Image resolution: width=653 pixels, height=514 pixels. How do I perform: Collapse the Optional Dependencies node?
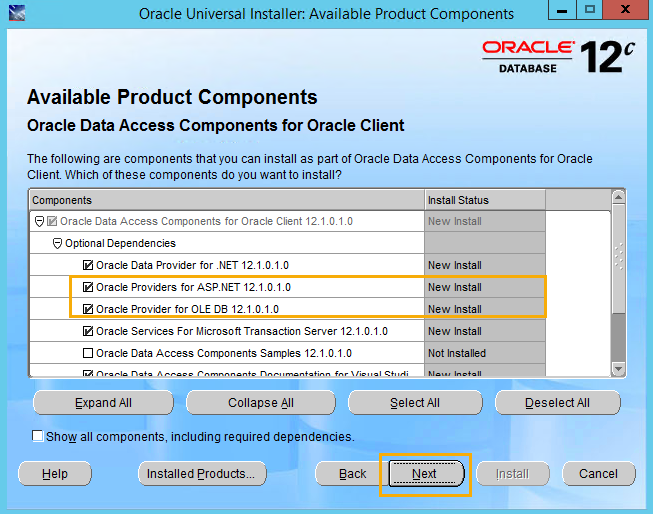click(57, 243)
